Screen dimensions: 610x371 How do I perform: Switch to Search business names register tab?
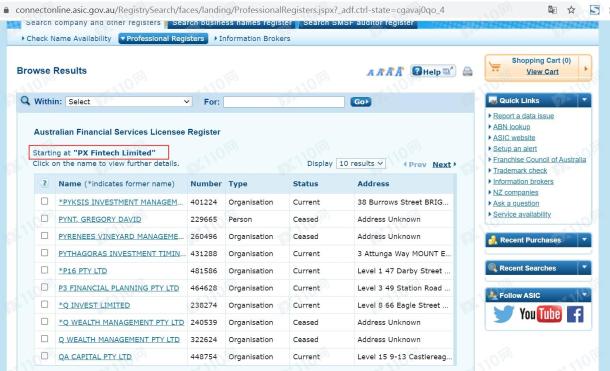click(232, 24)
